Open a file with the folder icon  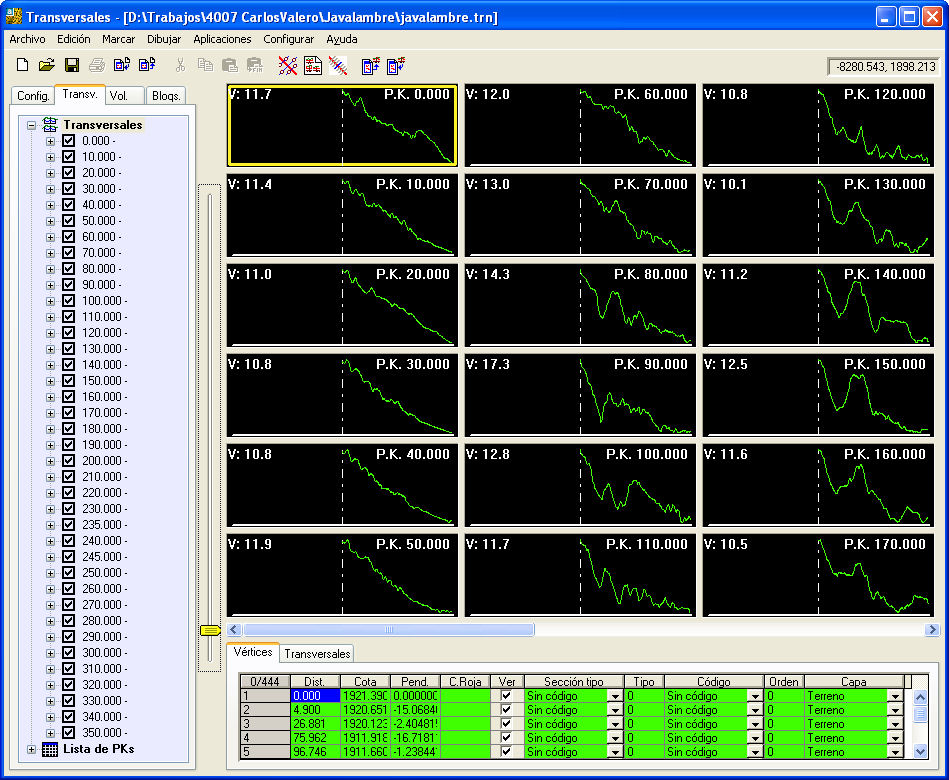[x=47, y=65]
